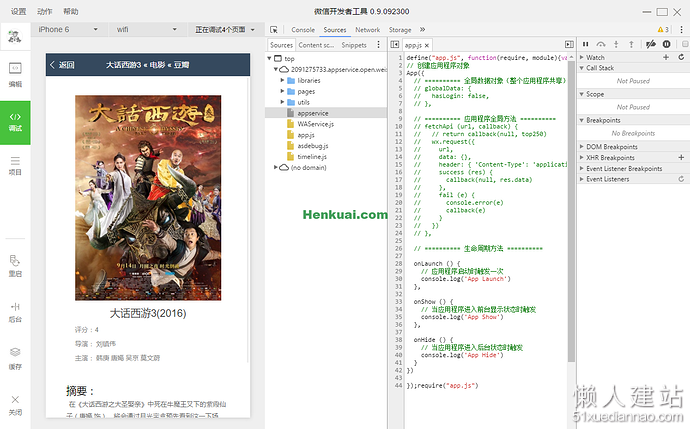The image size is (690, 429).
Task: Click the movie poster image
Action: pyautogui.click(x=148, y=198)
